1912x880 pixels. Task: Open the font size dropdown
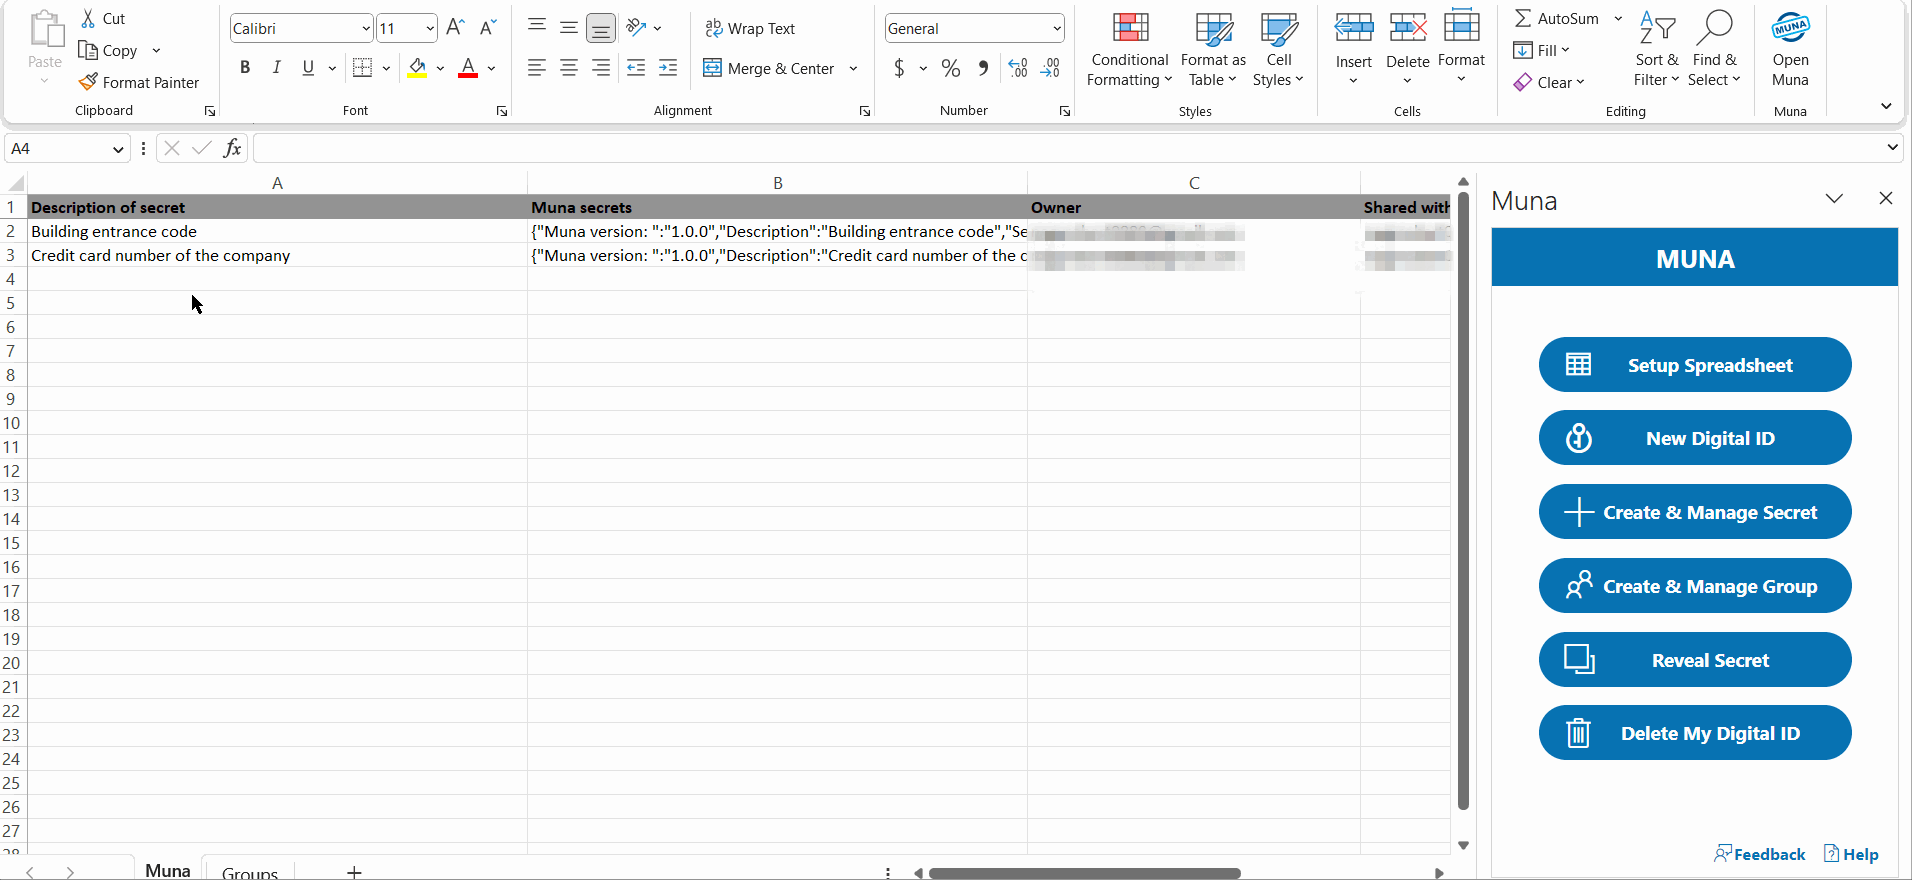pos(430,28)
